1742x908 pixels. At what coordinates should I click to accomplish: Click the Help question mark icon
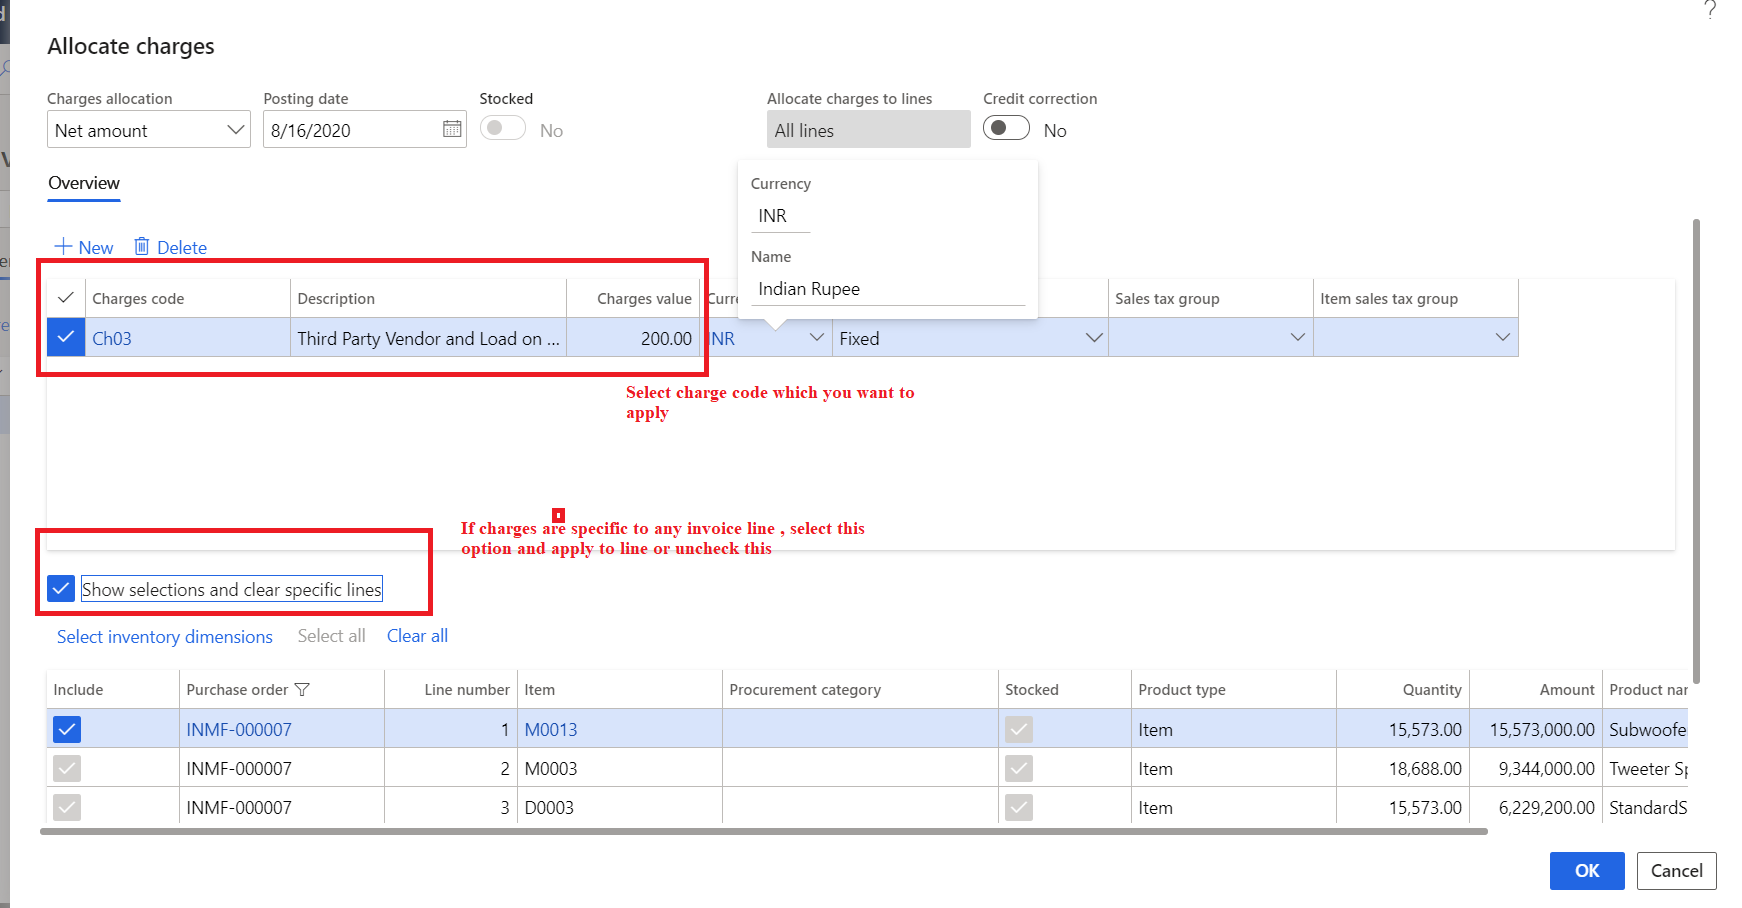1710,11
